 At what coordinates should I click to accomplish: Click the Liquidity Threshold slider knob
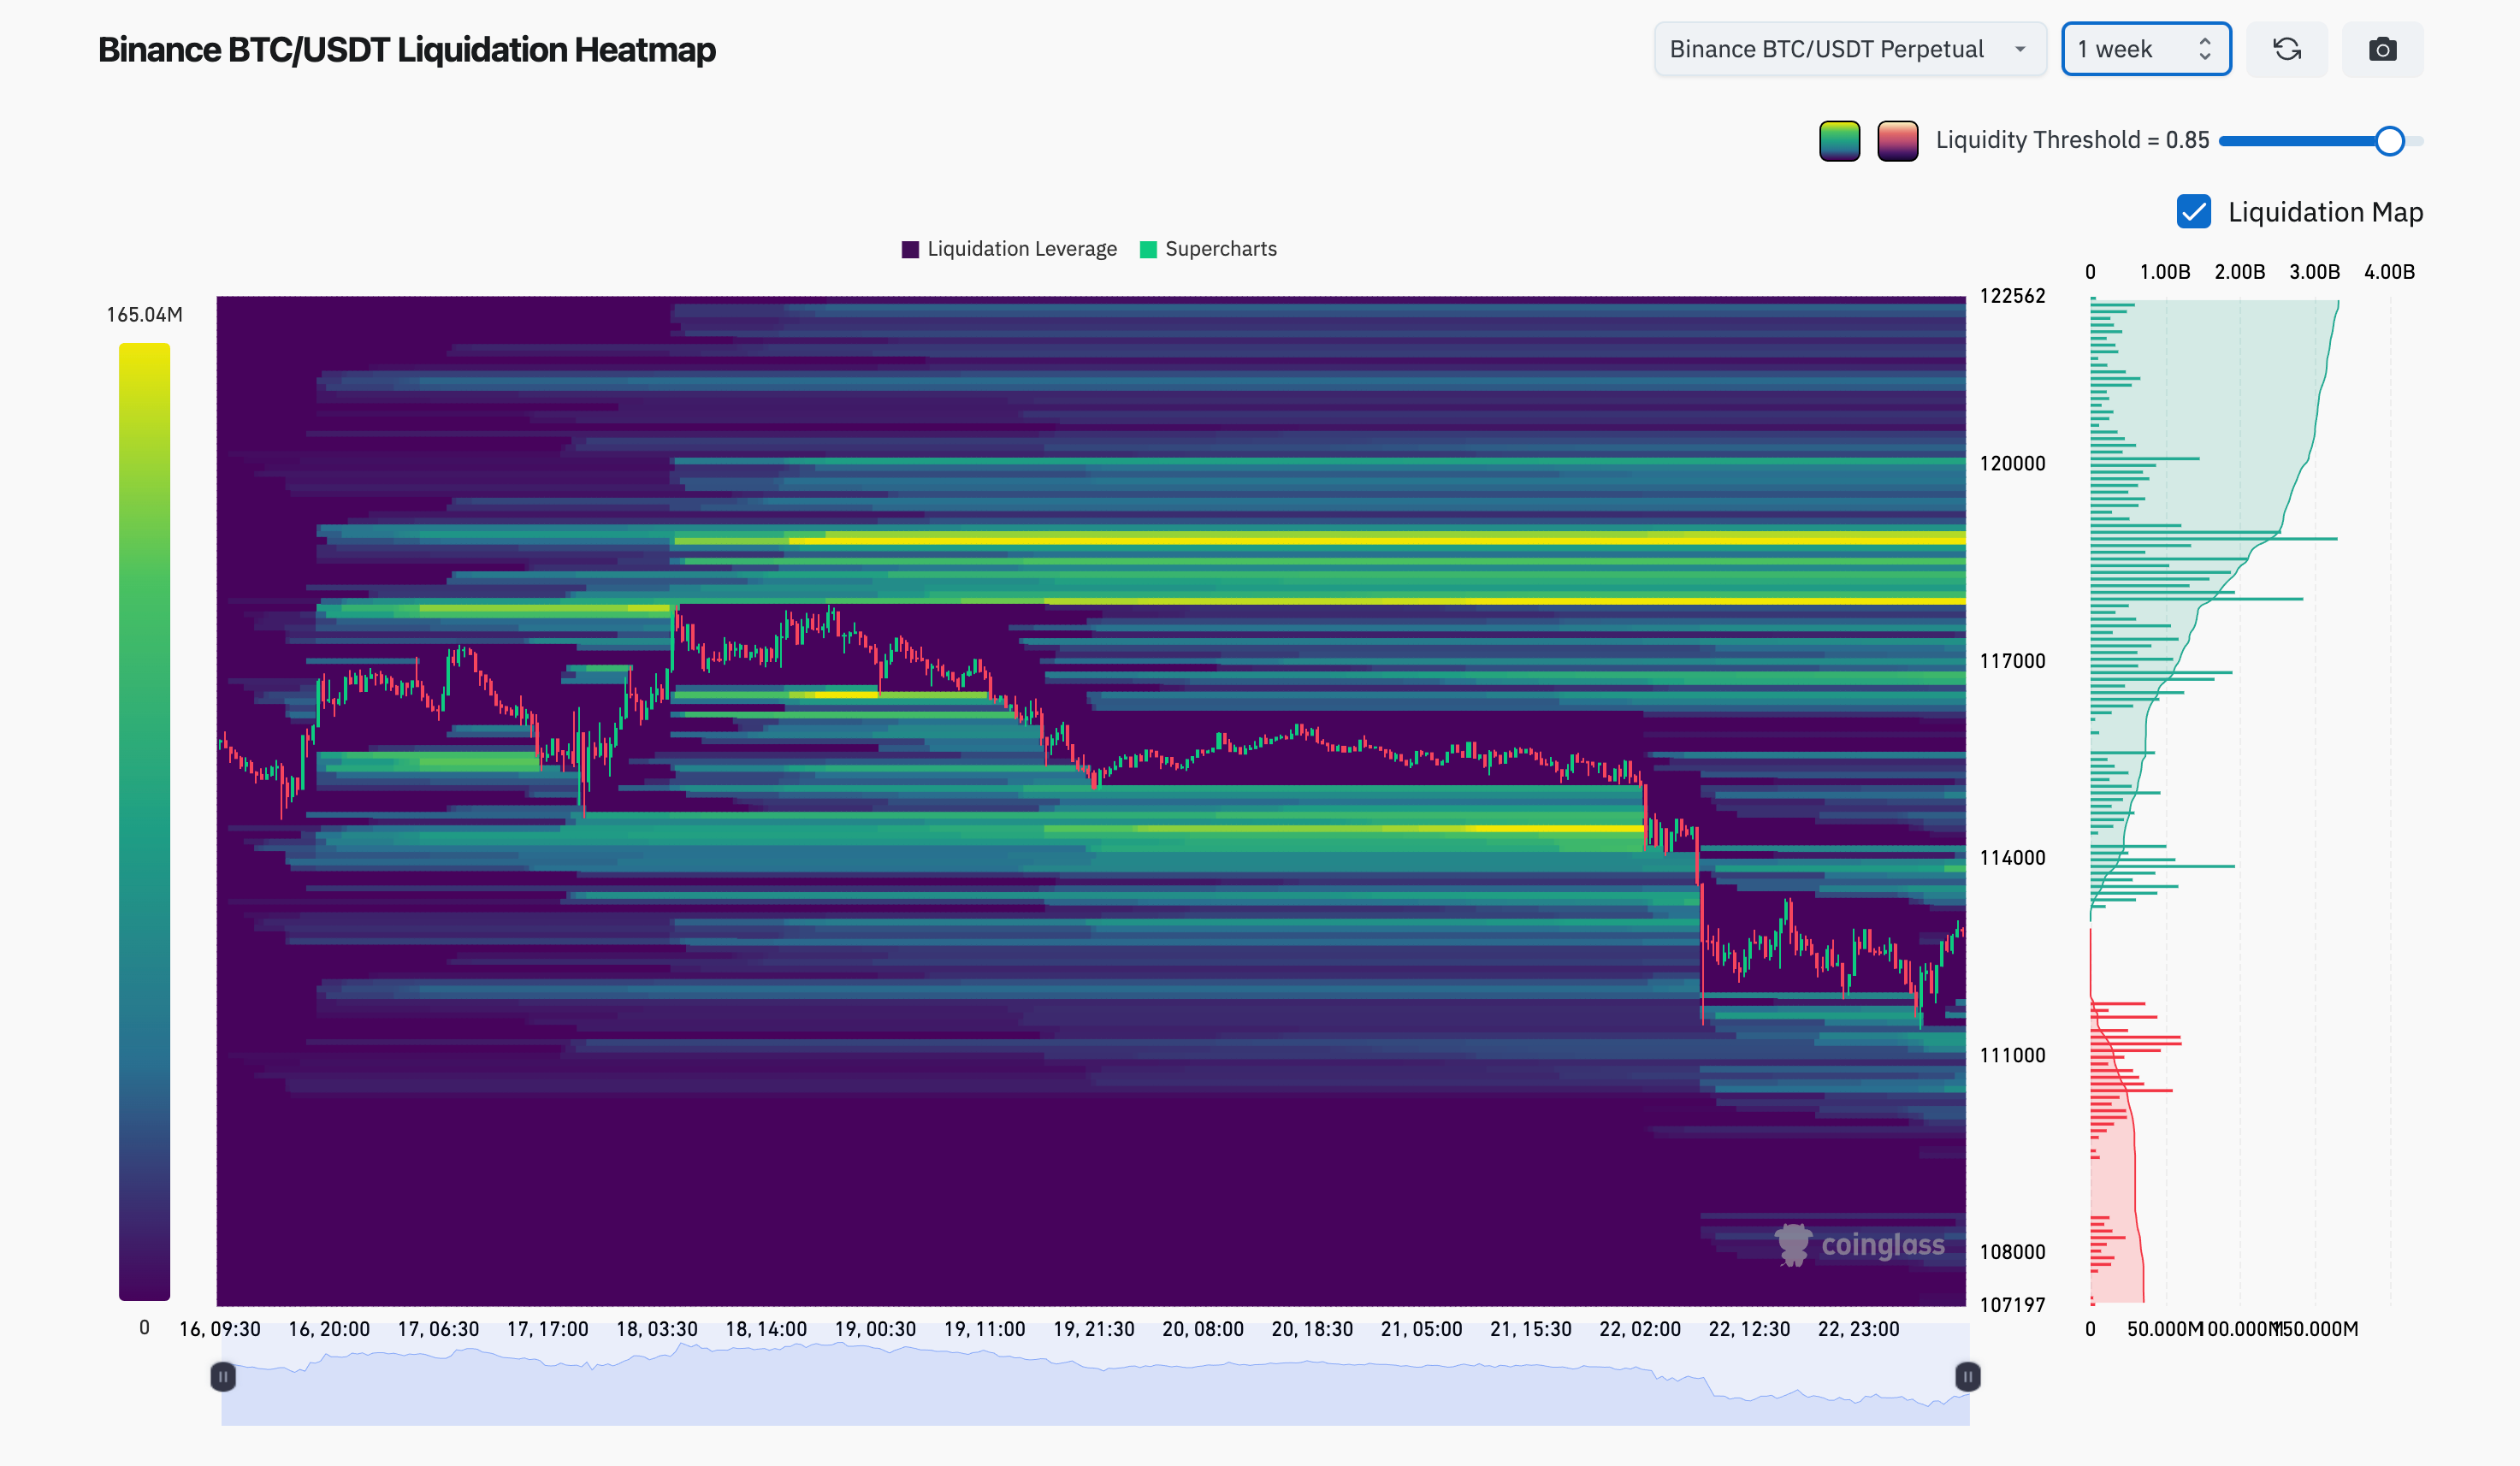pos(2389,141)
